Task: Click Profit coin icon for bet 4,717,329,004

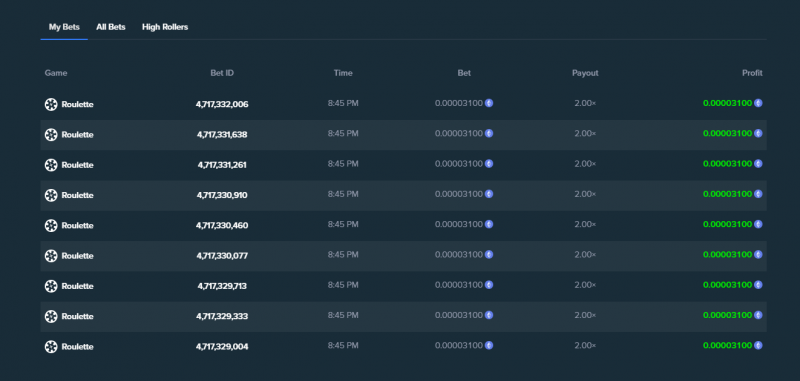Action: pyautogui.click(x=758, y=345)
